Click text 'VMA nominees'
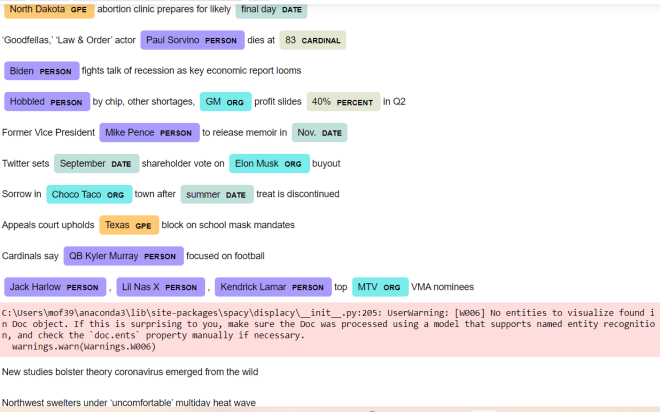This screenshot has height=412, width=660. coord(442,287)
